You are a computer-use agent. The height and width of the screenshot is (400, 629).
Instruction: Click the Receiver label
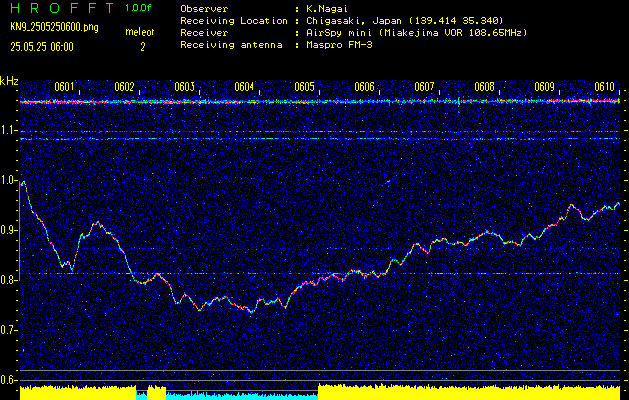point(204,33)
